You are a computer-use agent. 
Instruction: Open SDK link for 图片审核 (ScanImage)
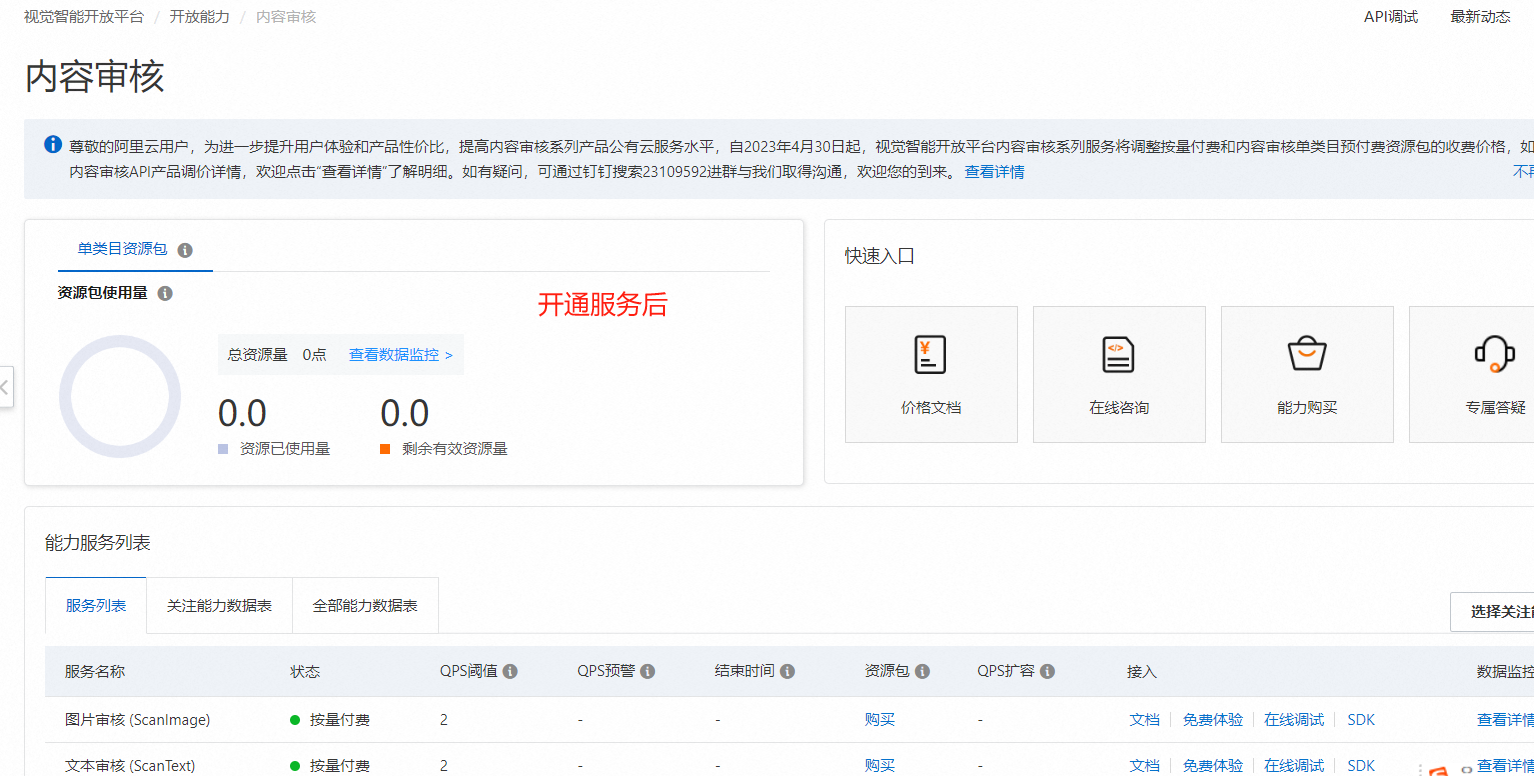[1361, 719]
